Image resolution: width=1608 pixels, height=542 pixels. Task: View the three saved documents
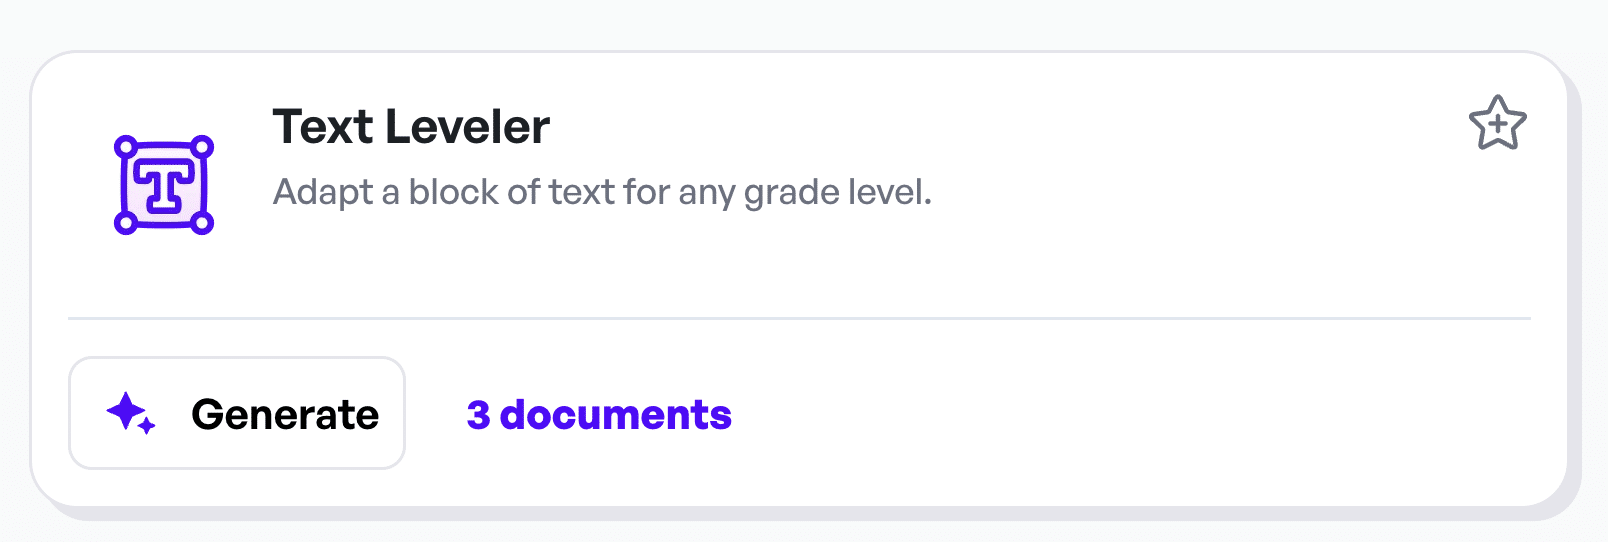pyautogui.click(x=599, y=415)
